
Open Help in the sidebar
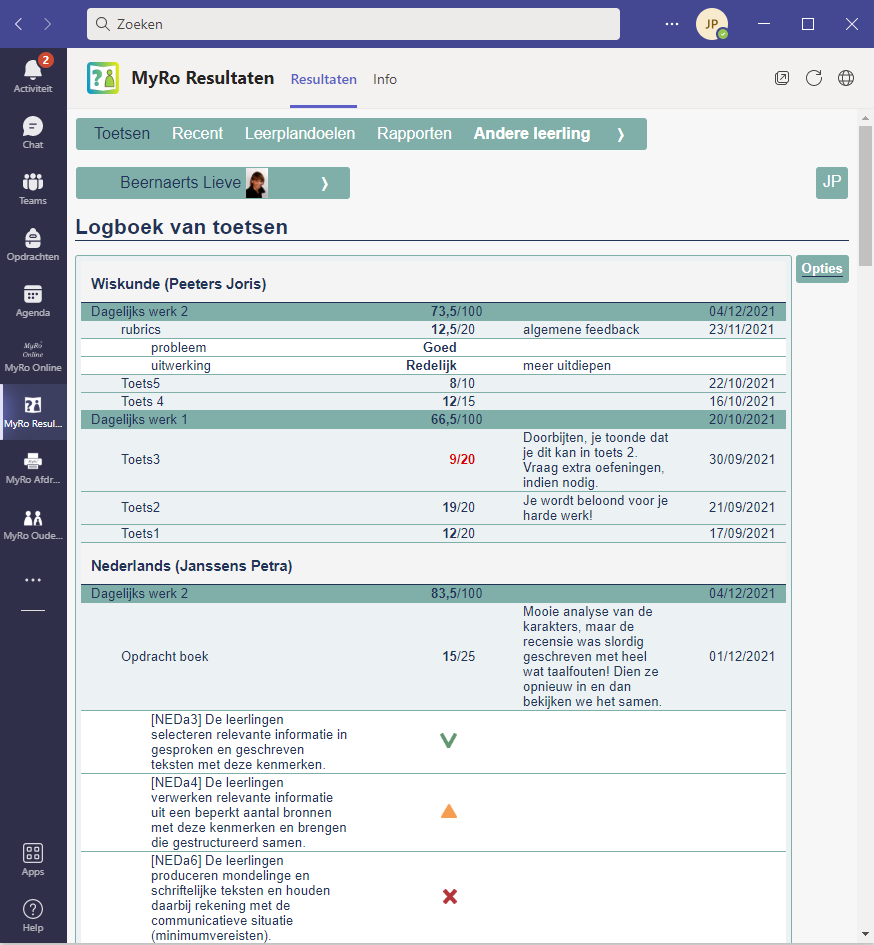pos(33,915)
